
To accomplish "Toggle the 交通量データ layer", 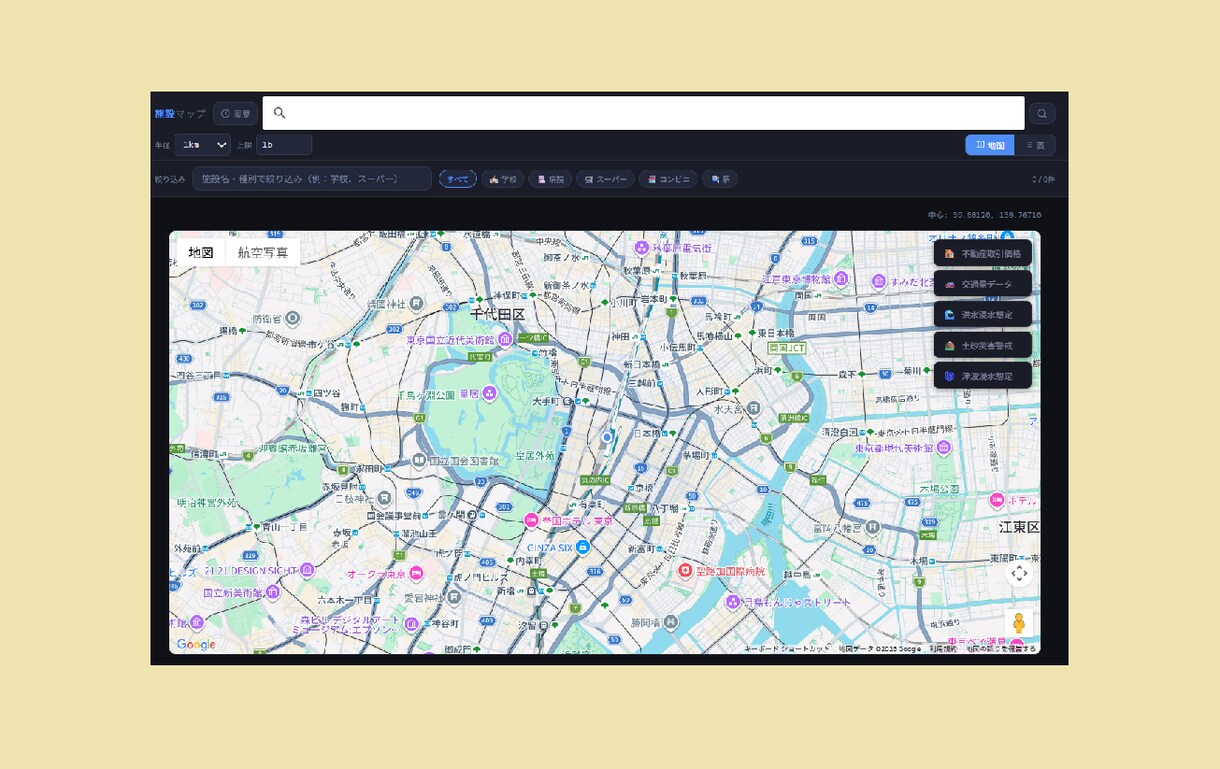I will click(x=983, y=284).
